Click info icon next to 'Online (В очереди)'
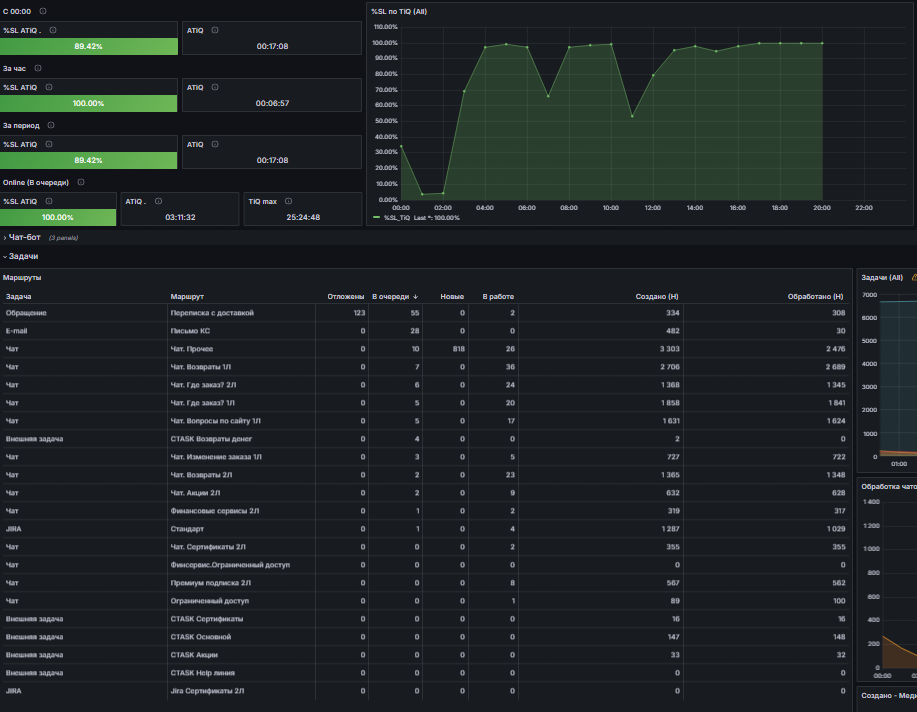 pyautogui.click(x=81, y=183)
